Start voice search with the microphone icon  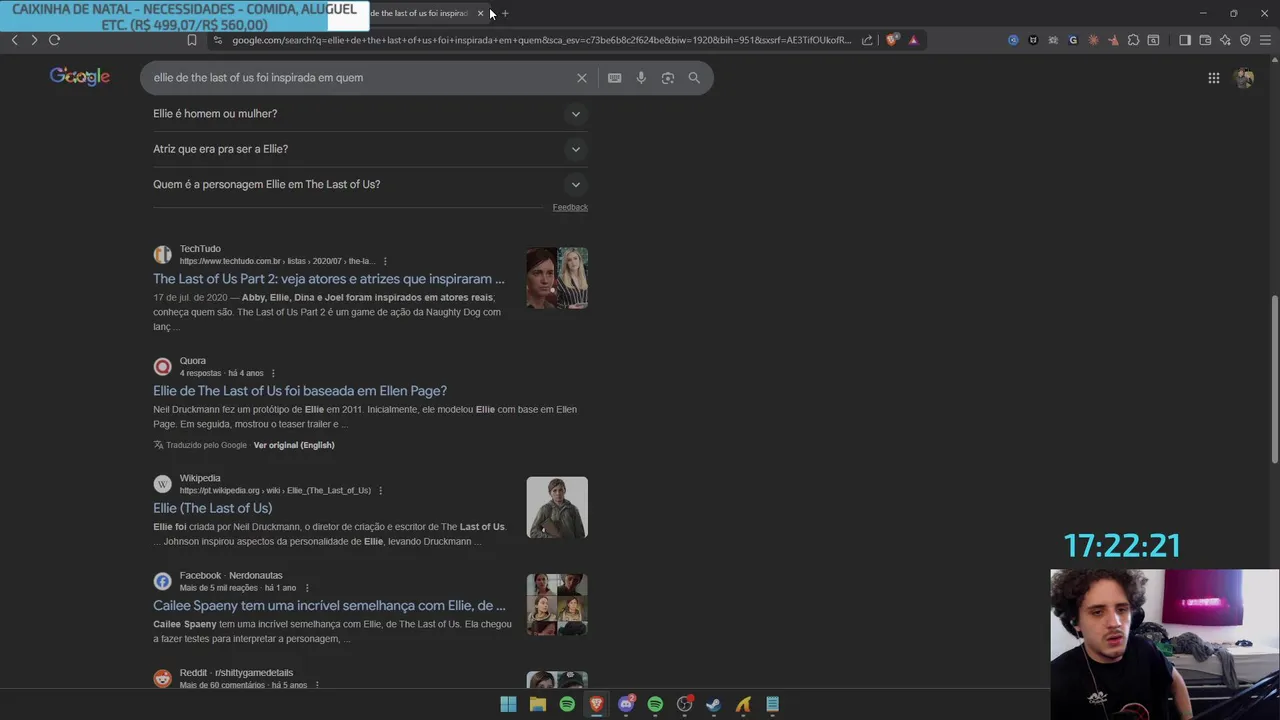tap(641, 78)
